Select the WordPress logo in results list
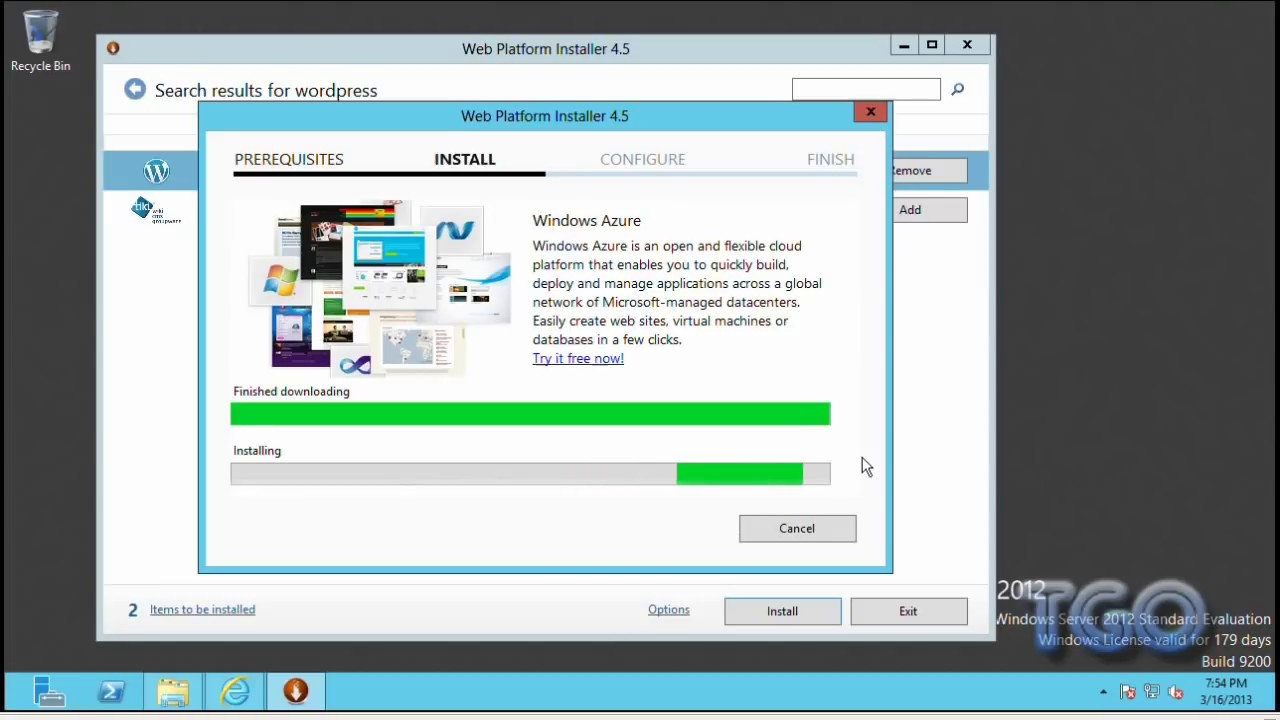Screen dimensions: 1280x720 click(156, 171)
